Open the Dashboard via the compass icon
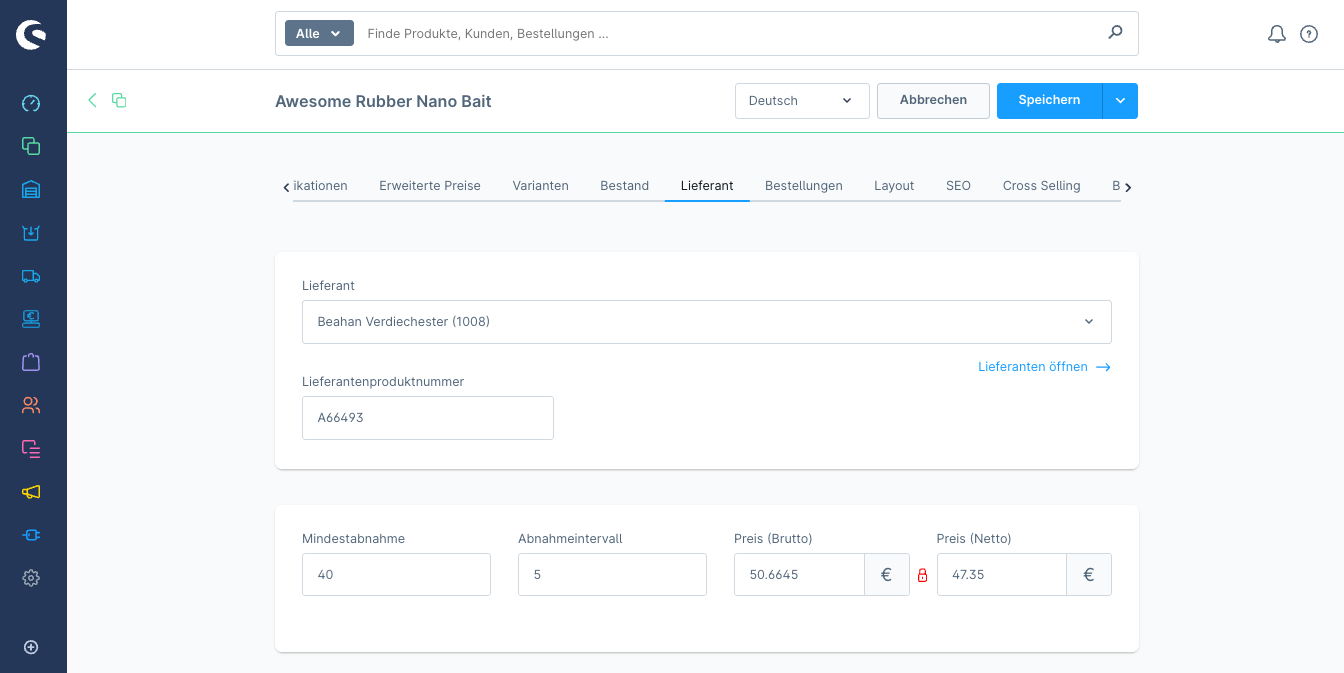This screenshot has height=673, width=1344. point(31,103)
